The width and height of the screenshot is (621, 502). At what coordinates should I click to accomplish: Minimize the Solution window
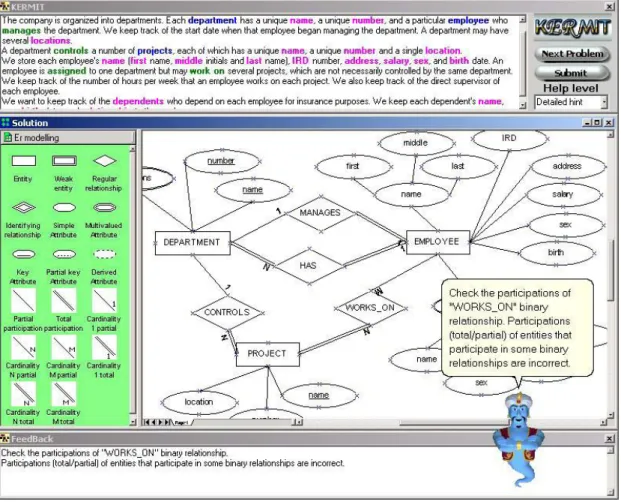tap(588, 123)
